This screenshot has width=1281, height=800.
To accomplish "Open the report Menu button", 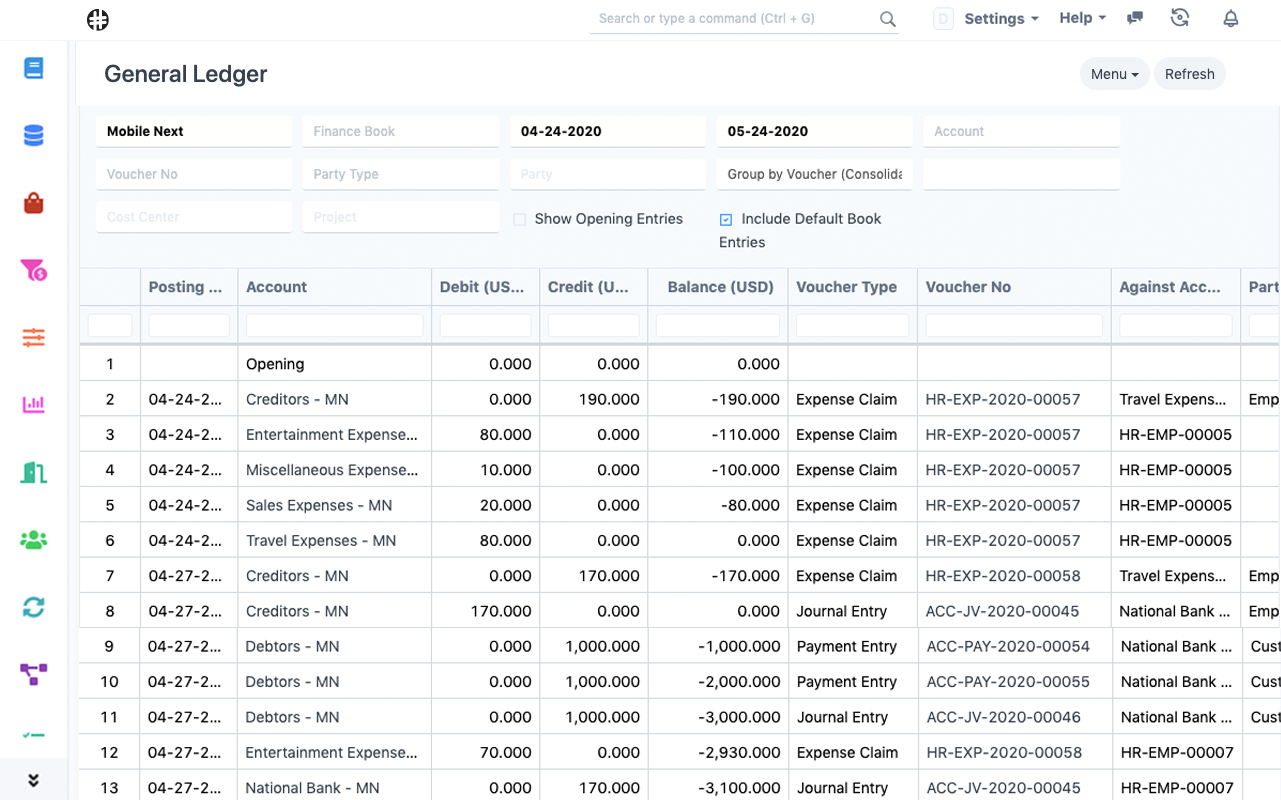I will pos(1114,74).
